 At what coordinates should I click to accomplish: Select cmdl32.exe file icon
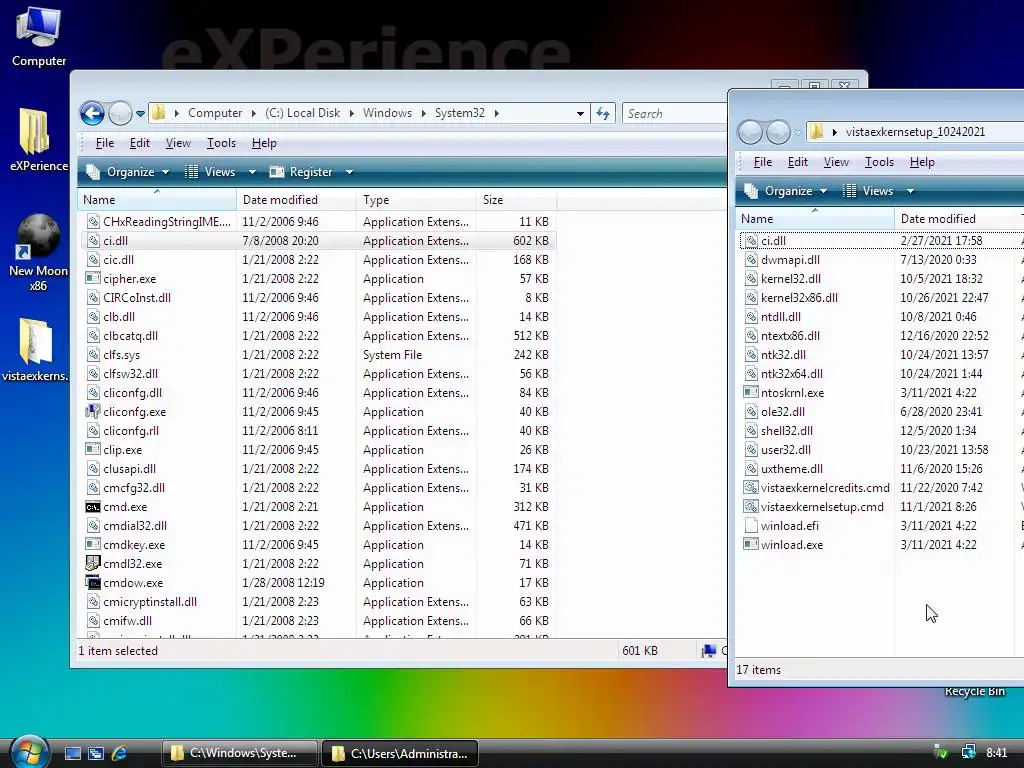[x=93, y=564]
